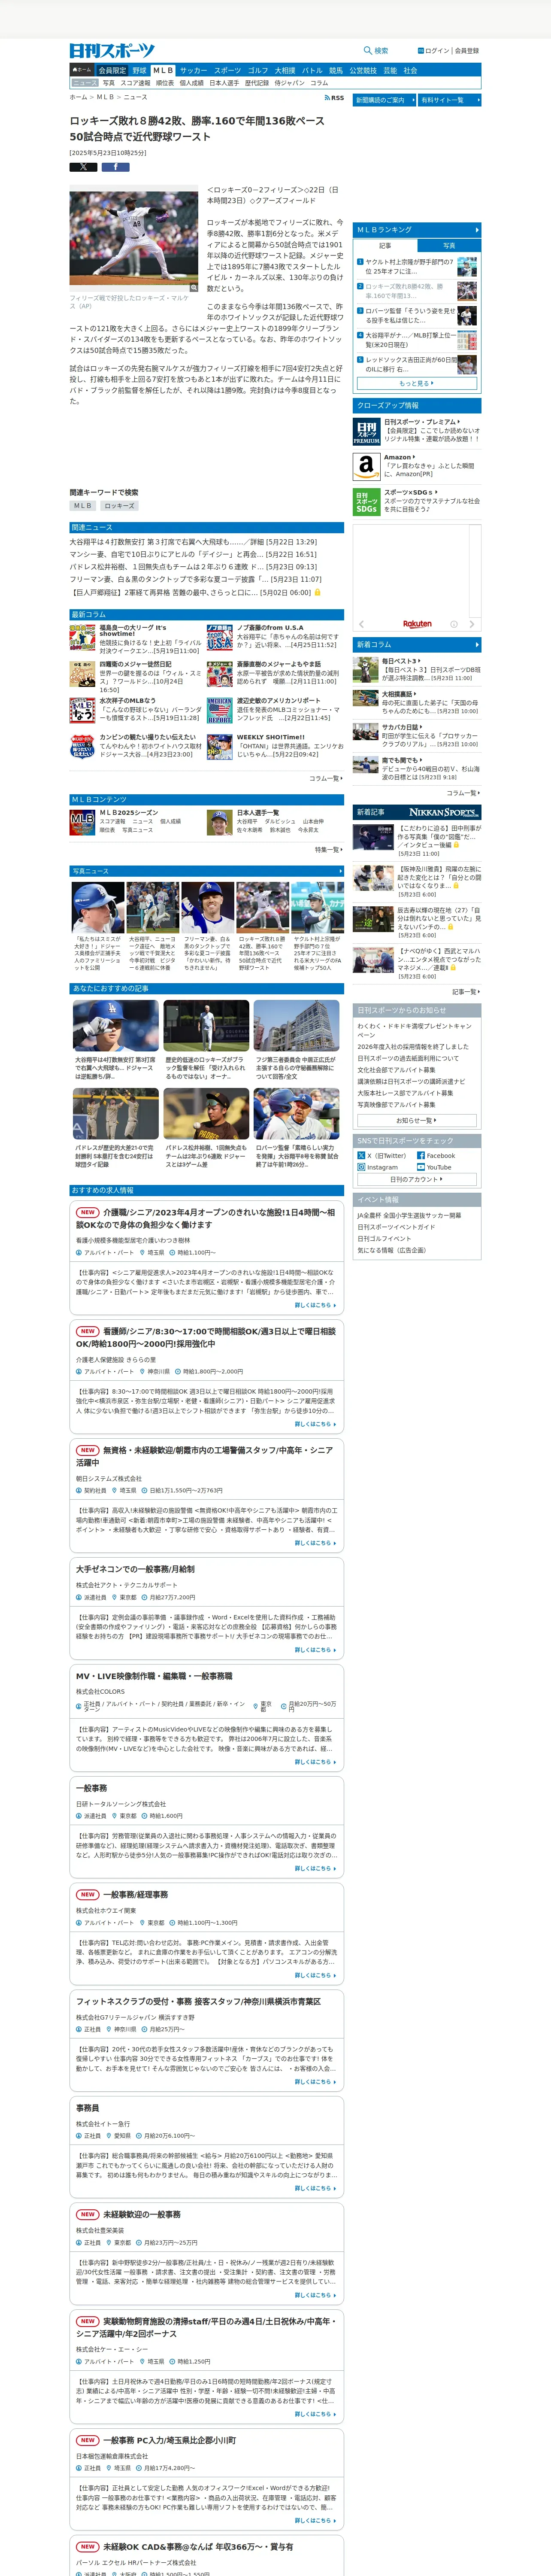Click the magnify icon on pitcher photo
Image resolution: width=551 pixels, height=2576 pixels.
(x=194, y=287)
